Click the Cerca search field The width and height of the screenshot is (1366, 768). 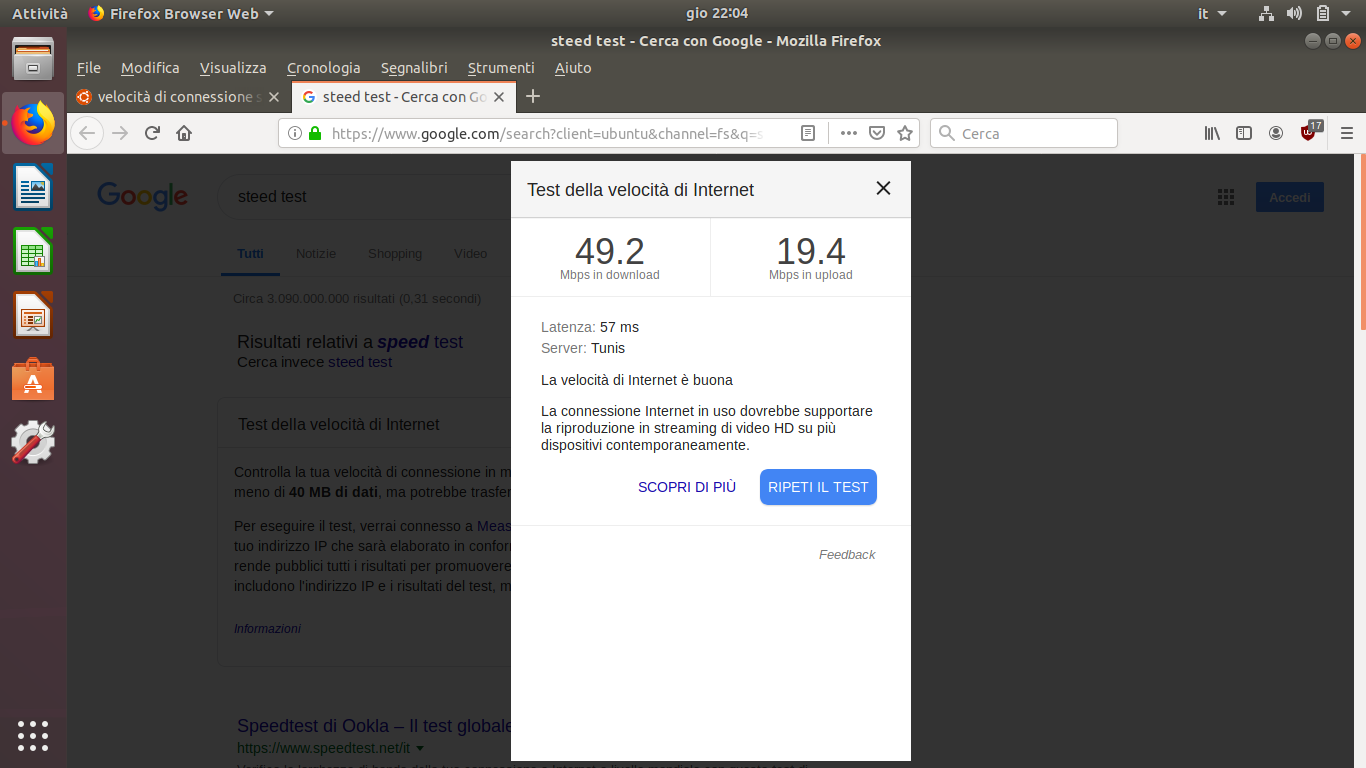click(x=1024, y=133)
